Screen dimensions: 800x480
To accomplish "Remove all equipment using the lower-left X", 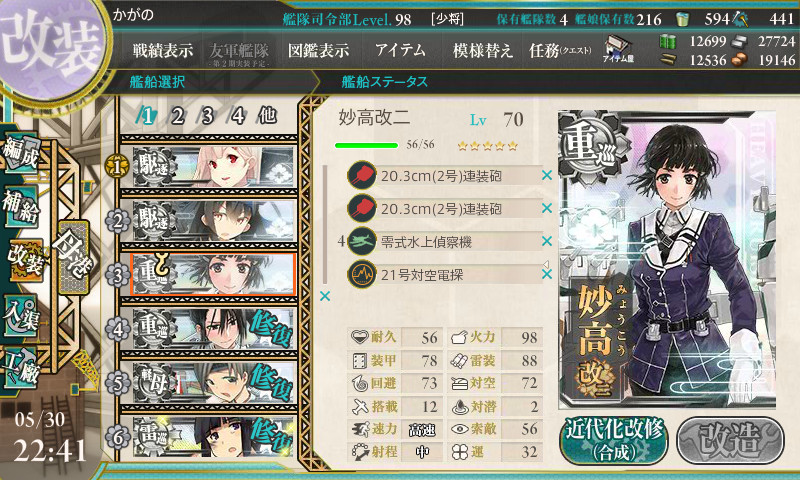I will tap(324, 296).
